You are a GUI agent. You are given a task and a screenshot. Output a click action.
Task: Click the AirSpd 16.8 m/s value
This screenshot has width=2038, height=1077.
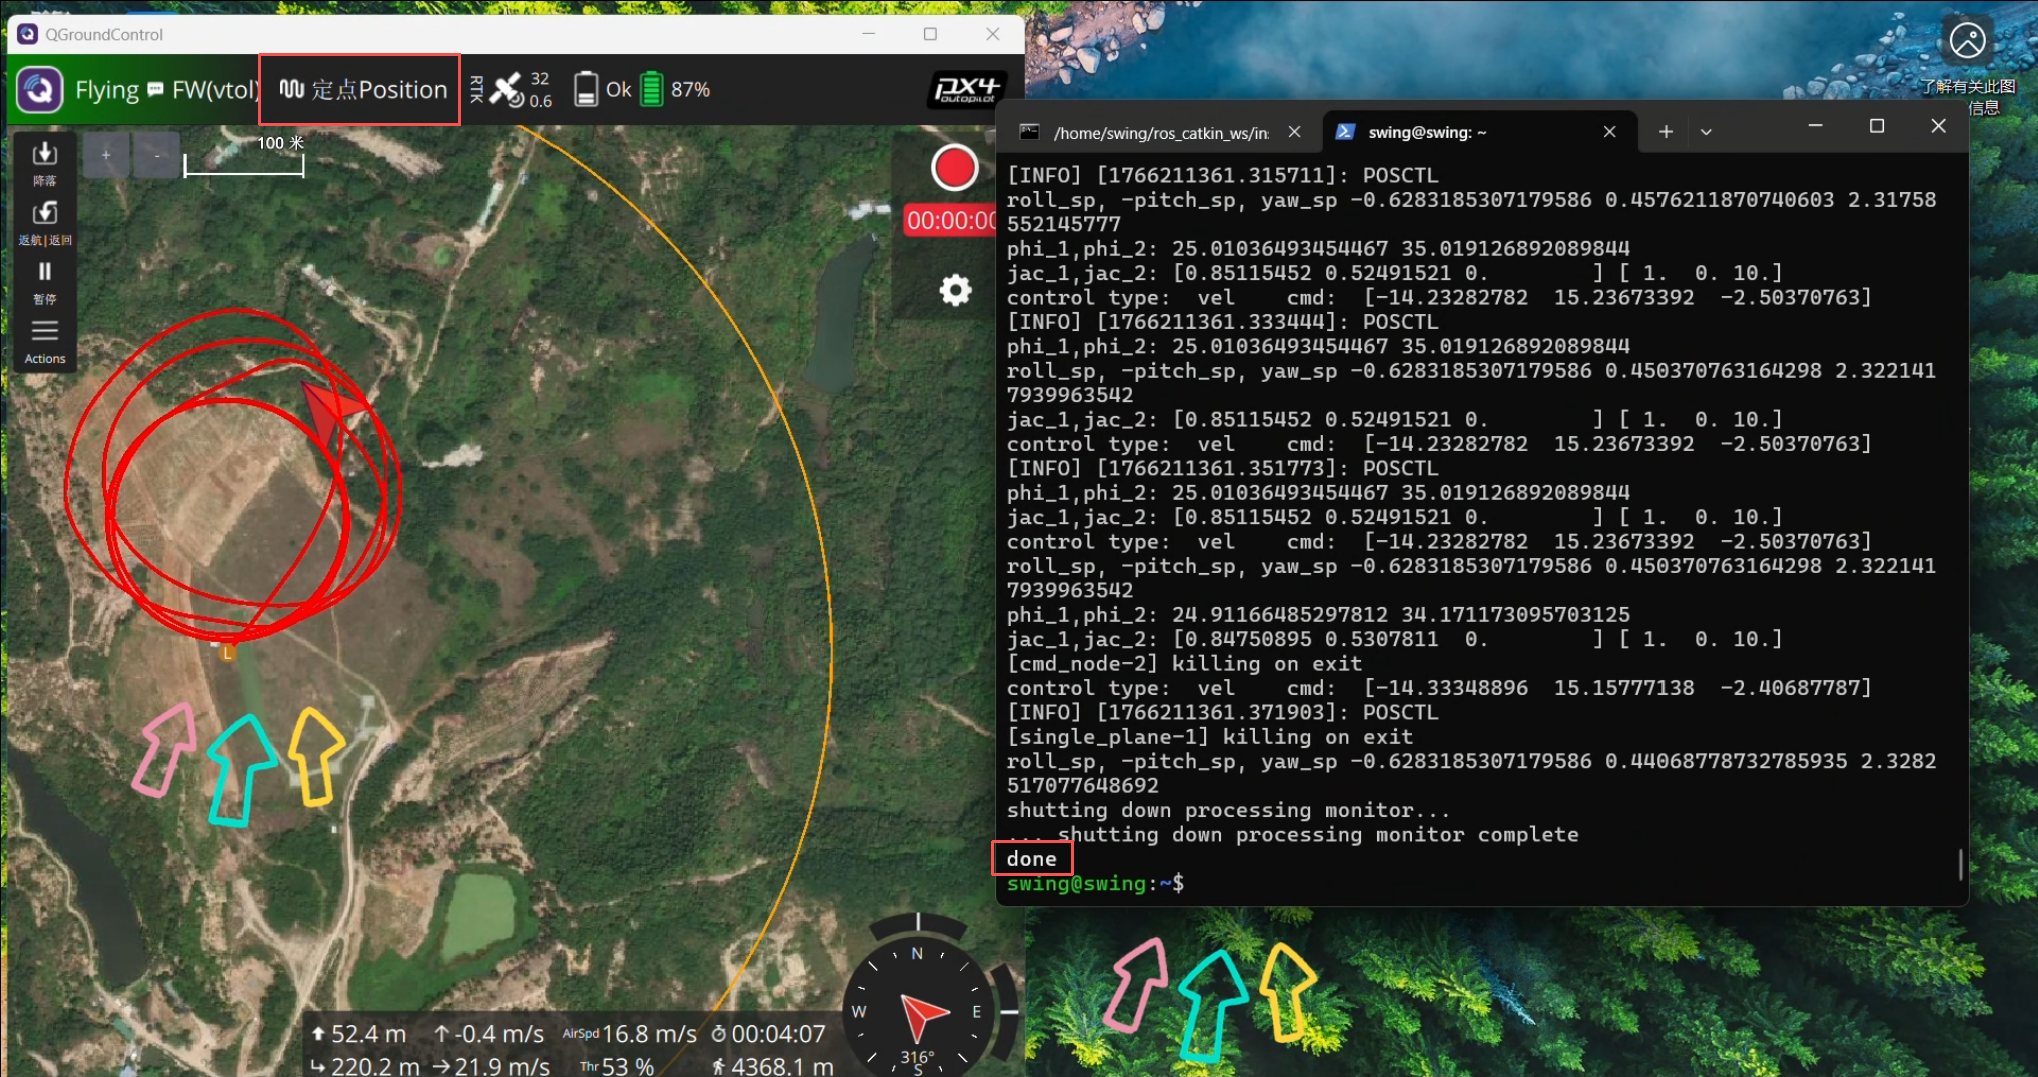[630, 1034]
